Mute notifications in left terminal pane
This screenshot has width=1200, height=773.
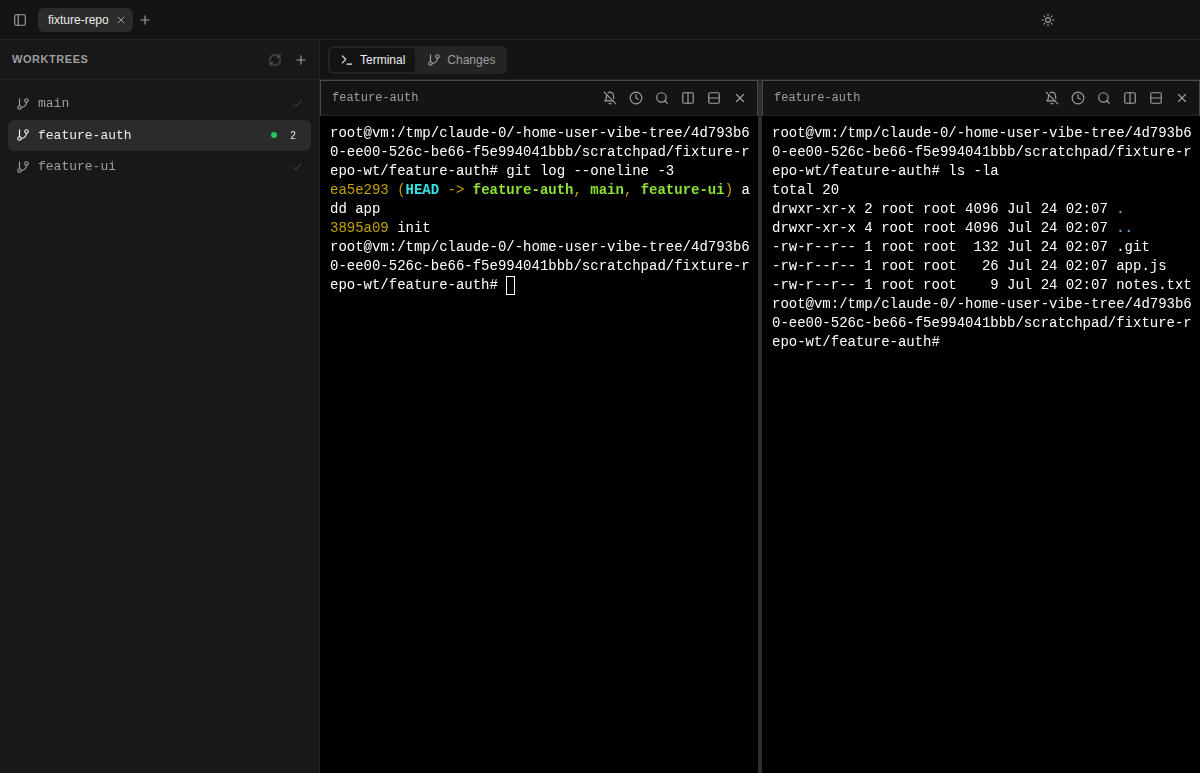[610, 98]
